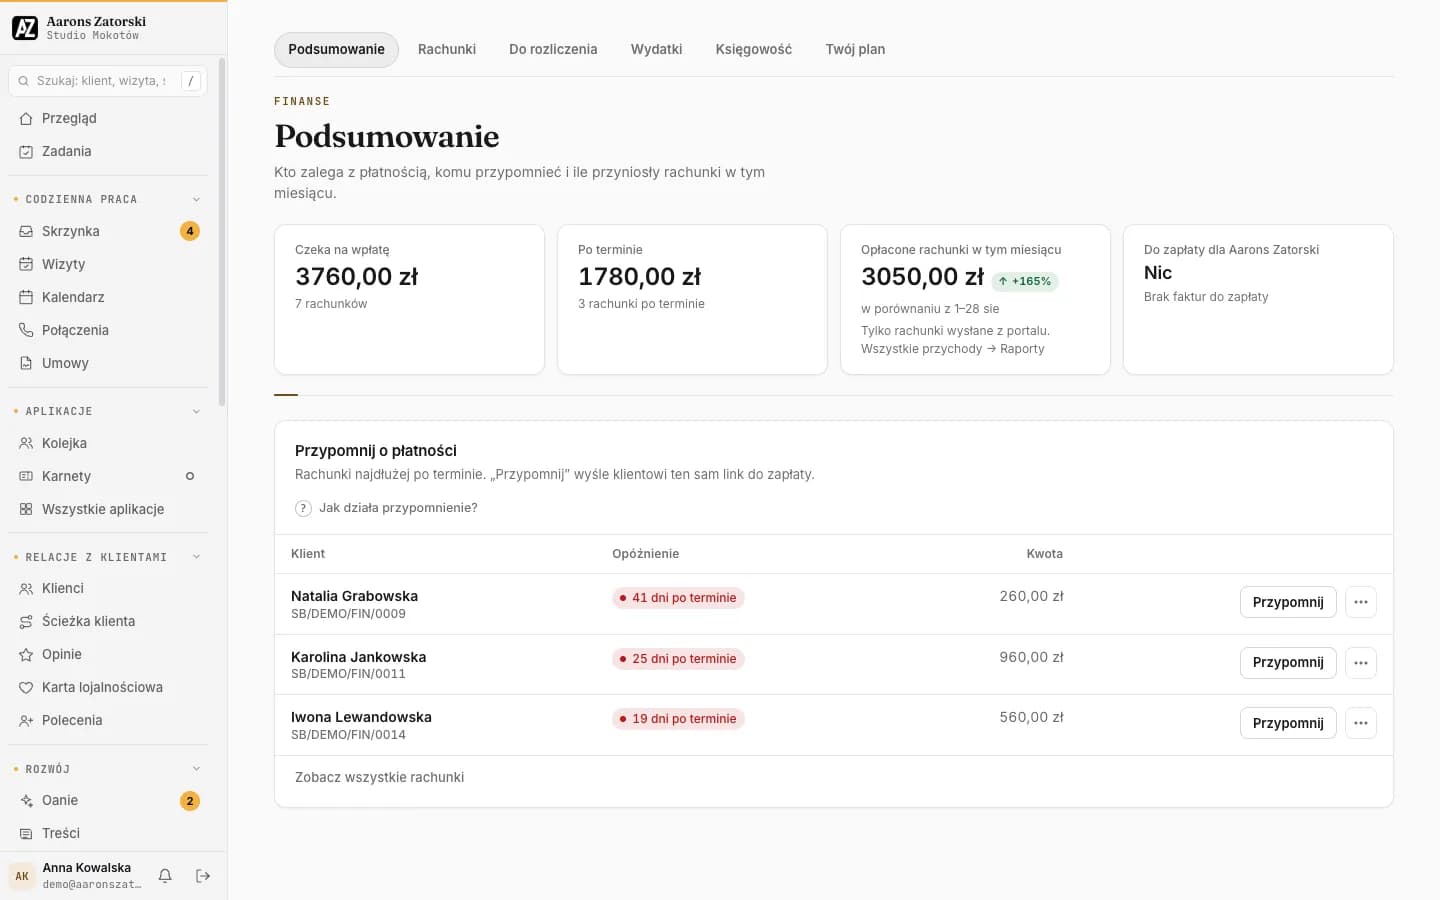The height and width of the screenshot is (900, 1440).
Task: Click the 41 dni po terminie badge
Action: (x=678, y=598)
